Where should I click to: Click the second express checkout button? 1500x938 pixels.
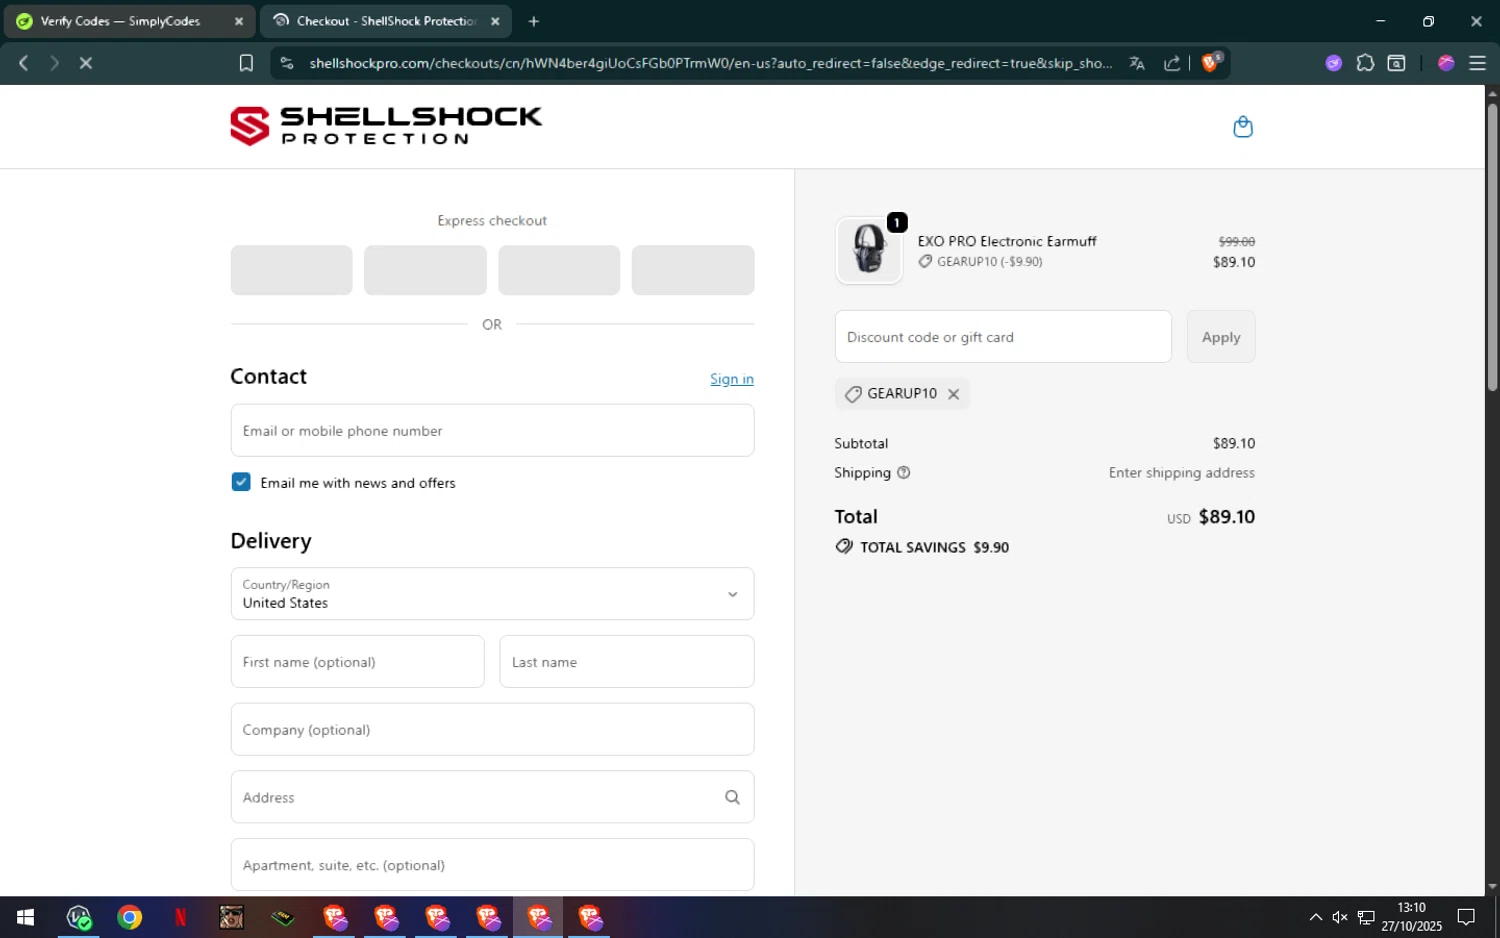click(425, 270)
